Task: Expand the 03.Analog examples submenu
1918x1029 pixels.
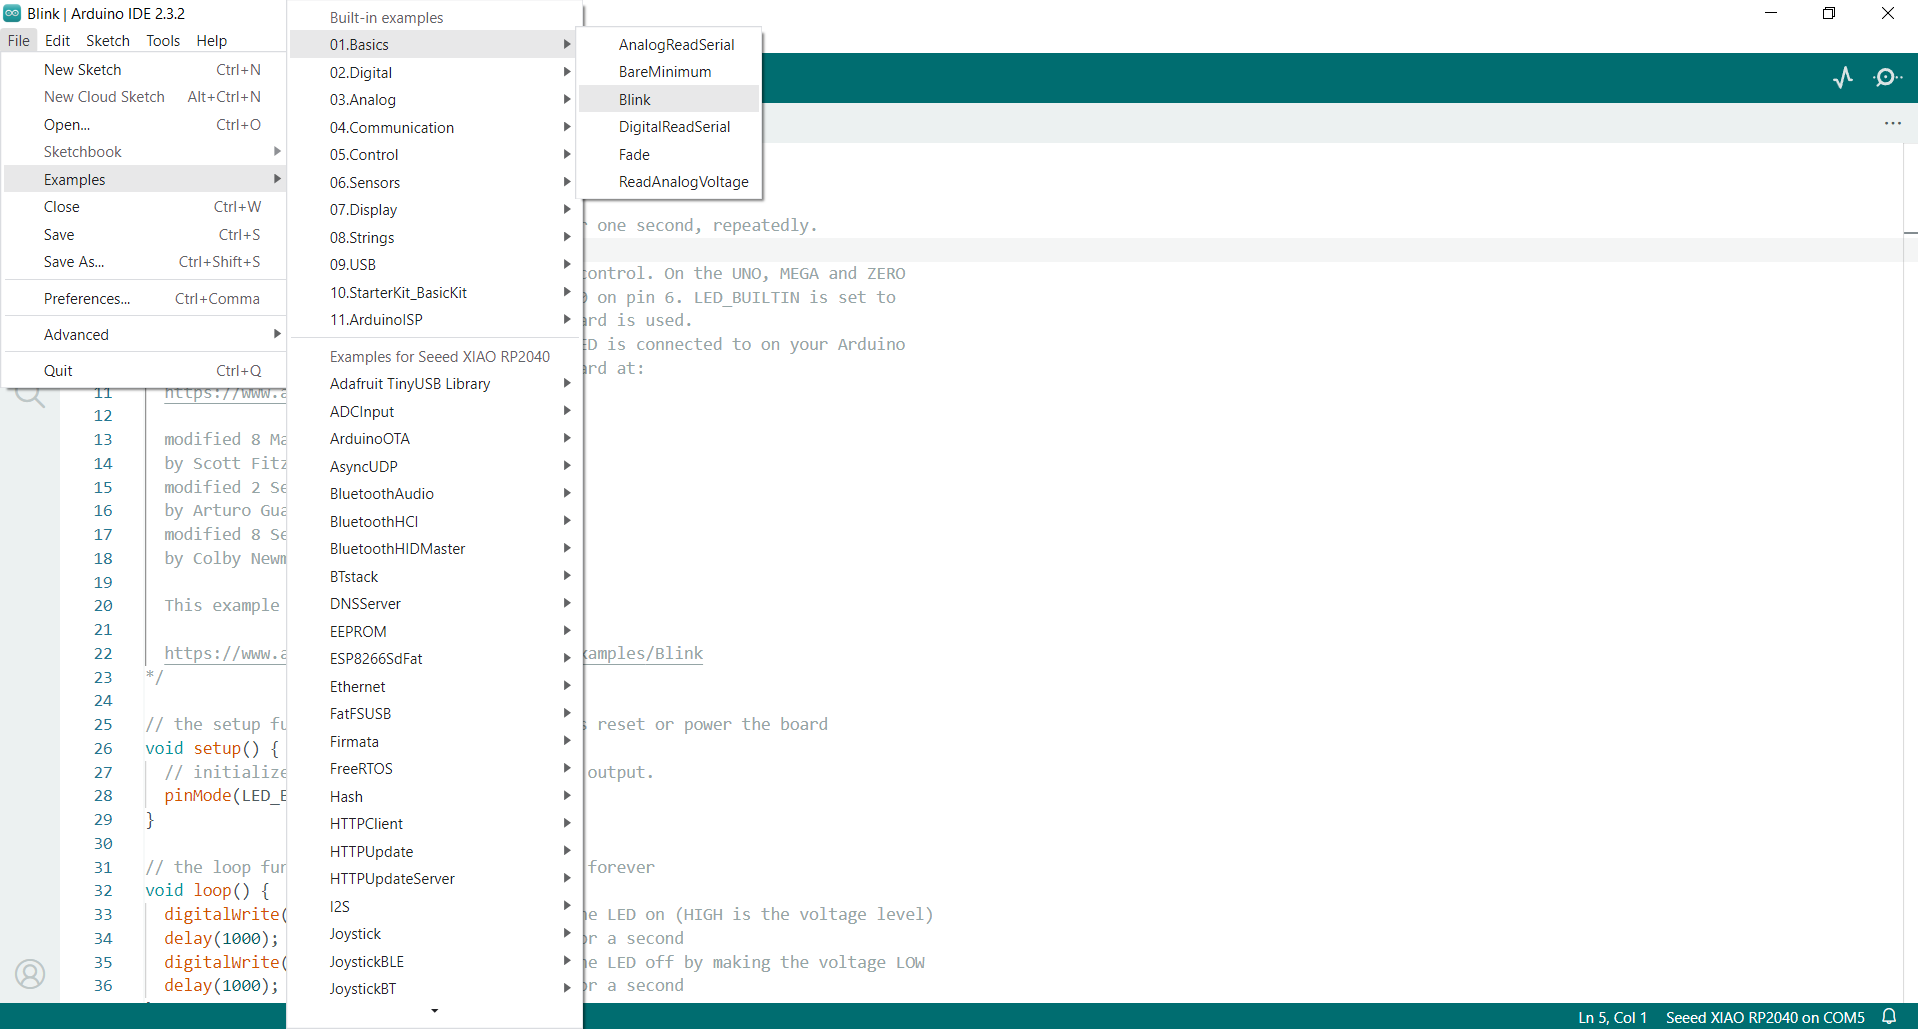Action: coord(435,100)
